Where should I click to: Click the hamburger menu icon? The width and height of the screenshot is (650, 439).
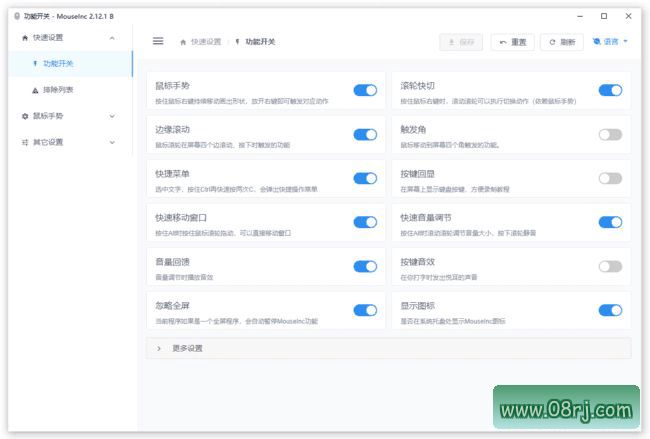[x=158, y=41]
